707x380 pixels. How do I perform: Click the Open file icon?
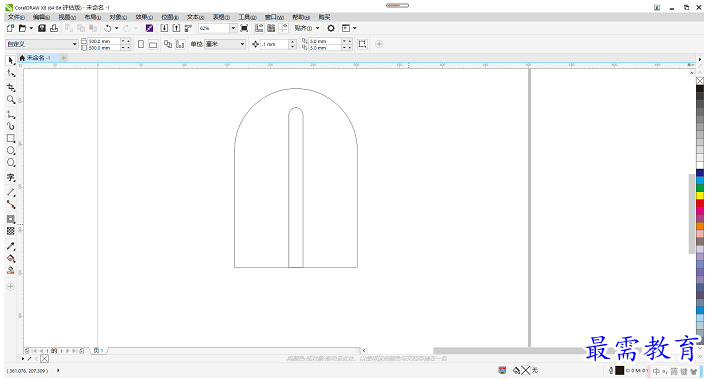click(22, 28)
